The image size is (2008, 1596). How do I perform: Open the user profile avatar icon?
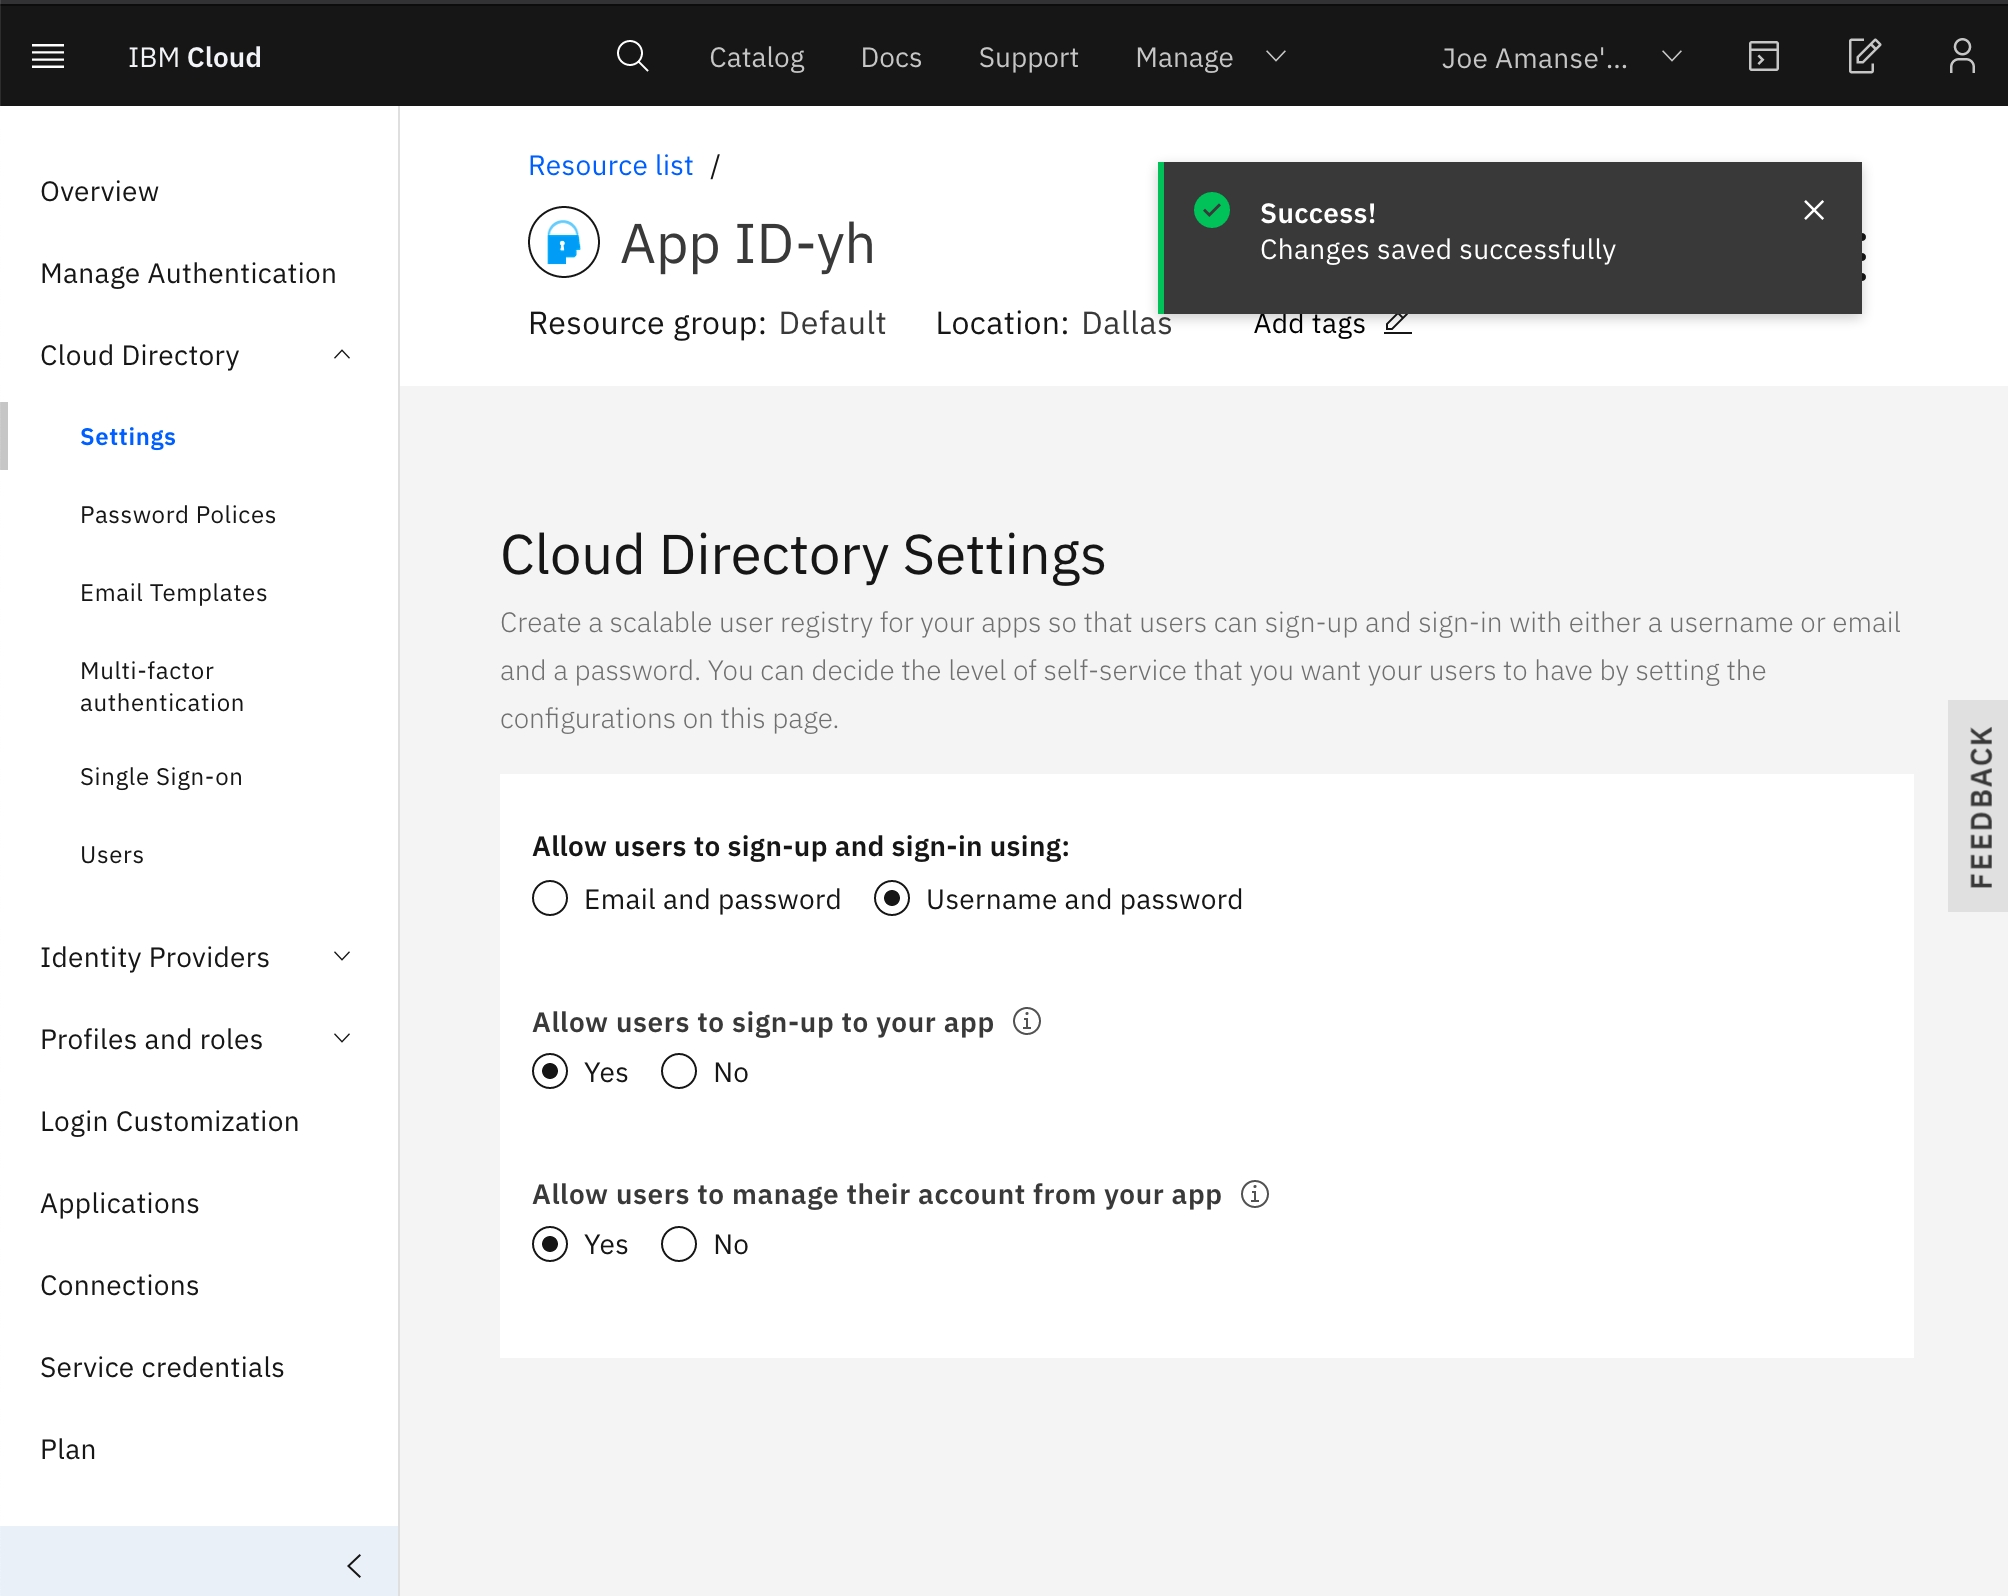(x=1962, y=57)
